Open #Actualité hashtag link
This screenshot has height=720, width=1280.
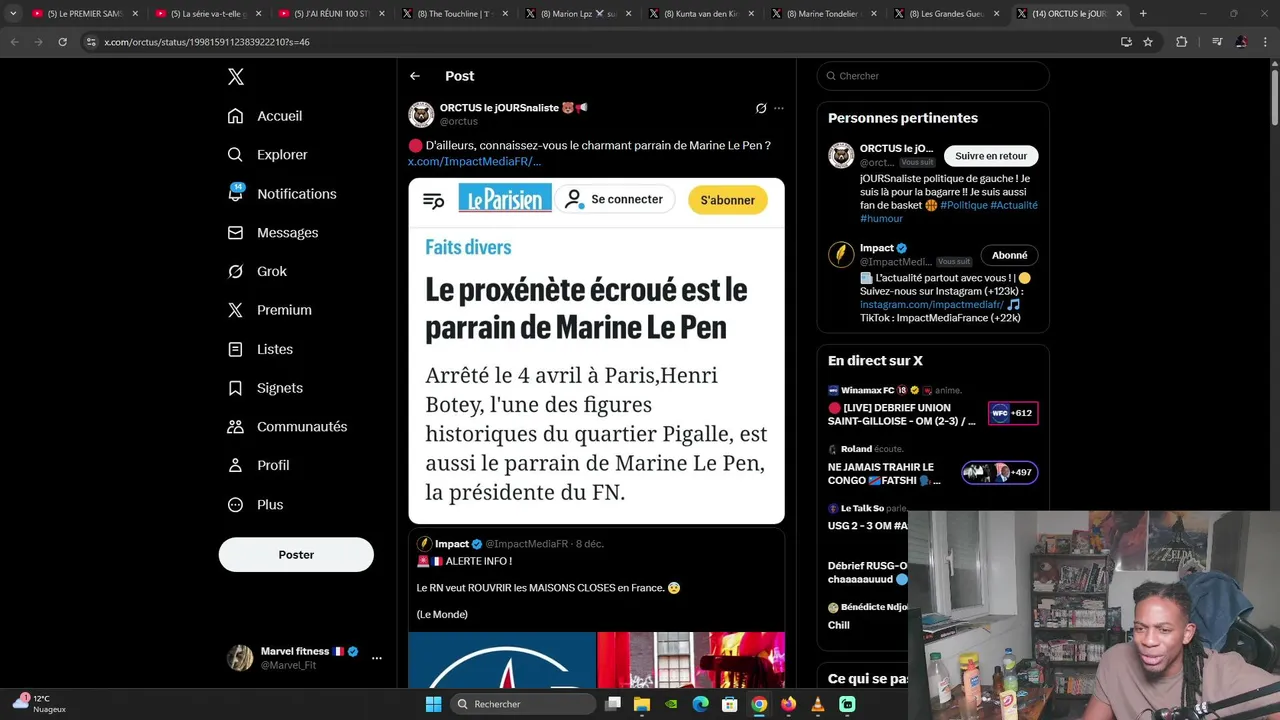point(1014,205)
